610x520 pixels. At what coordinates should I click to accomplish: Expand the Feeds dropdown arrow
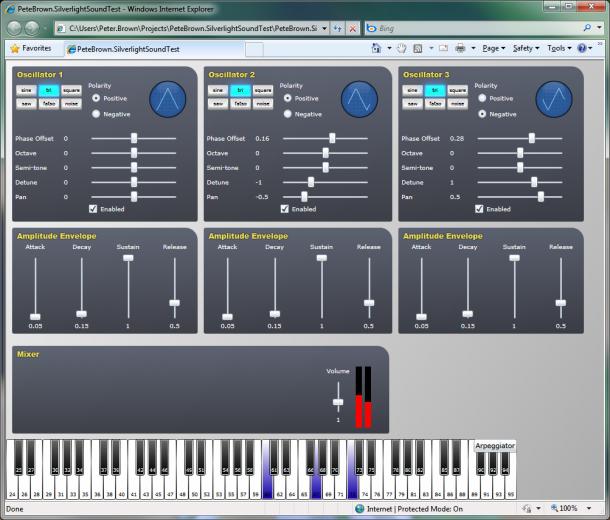coord(431,48)
